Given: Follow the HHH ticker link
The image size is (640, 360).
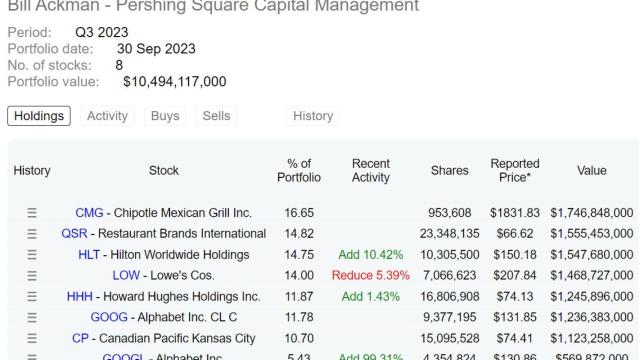Looking at the screenshot, I should point(80,296).
